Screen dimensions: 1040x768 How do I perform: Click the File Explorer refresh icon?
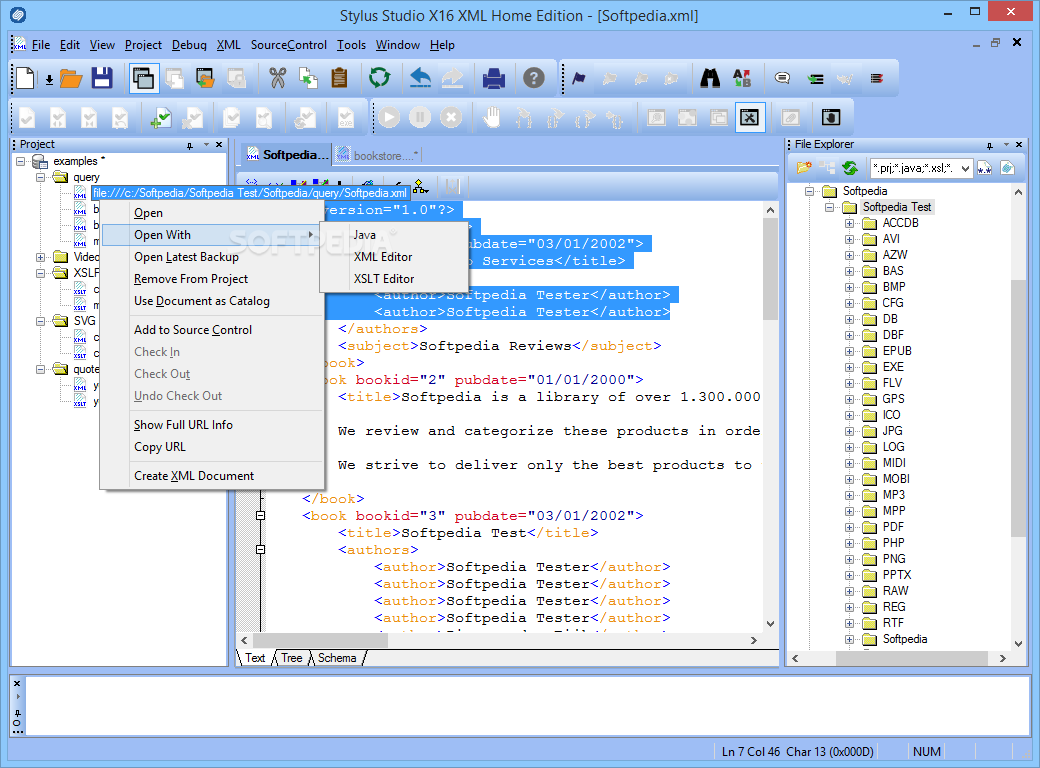[850, 168]
